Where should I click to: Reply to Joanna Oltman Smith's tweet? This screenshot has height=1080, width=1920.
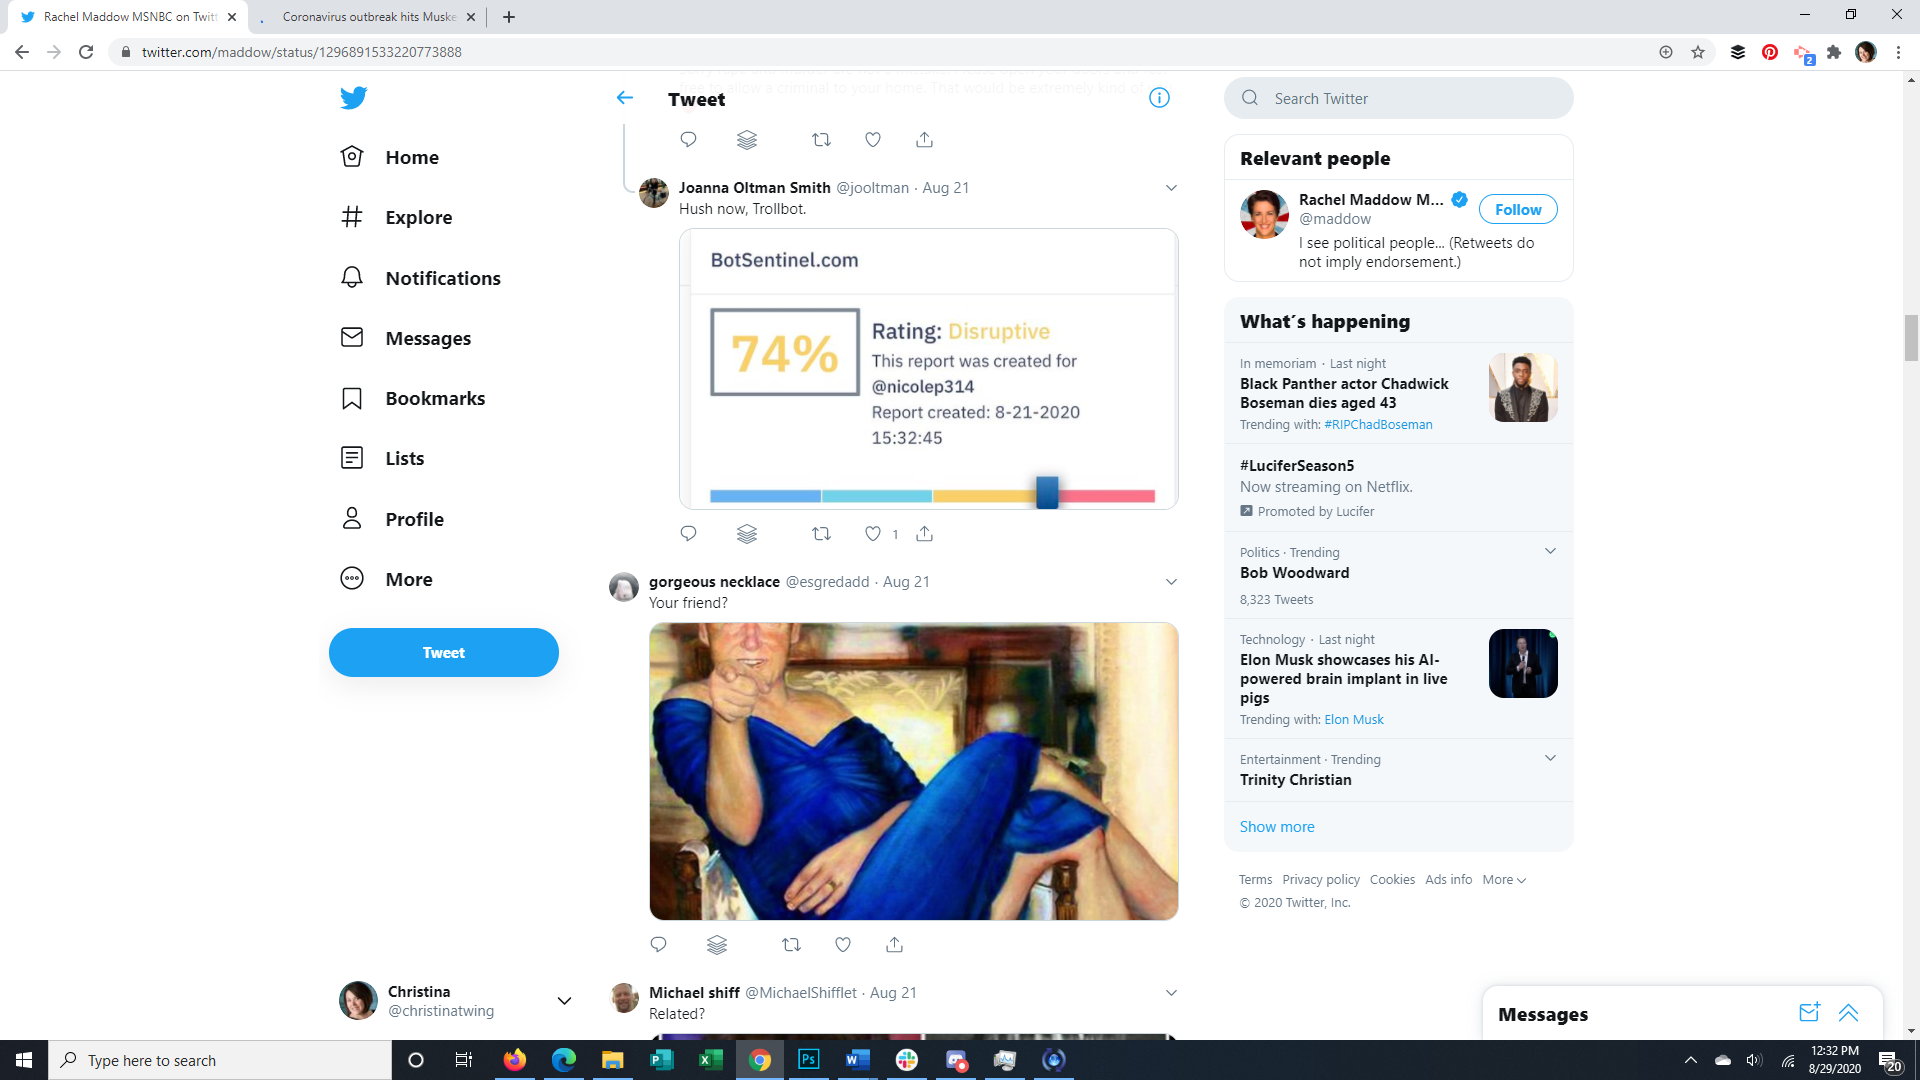coord(688,534)
